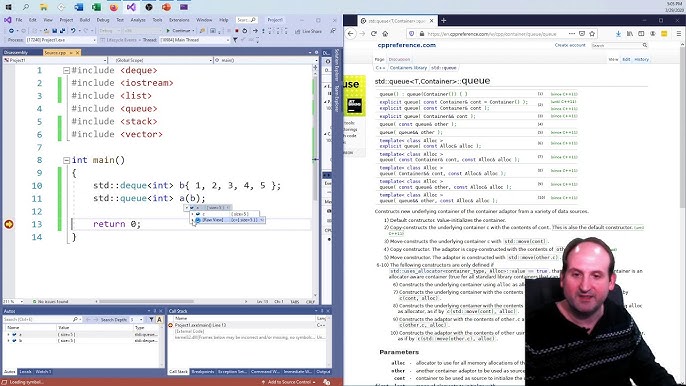Collapse the main function at line 8
686x386 pixels.
pyautogui.click(x=66, y=160)
